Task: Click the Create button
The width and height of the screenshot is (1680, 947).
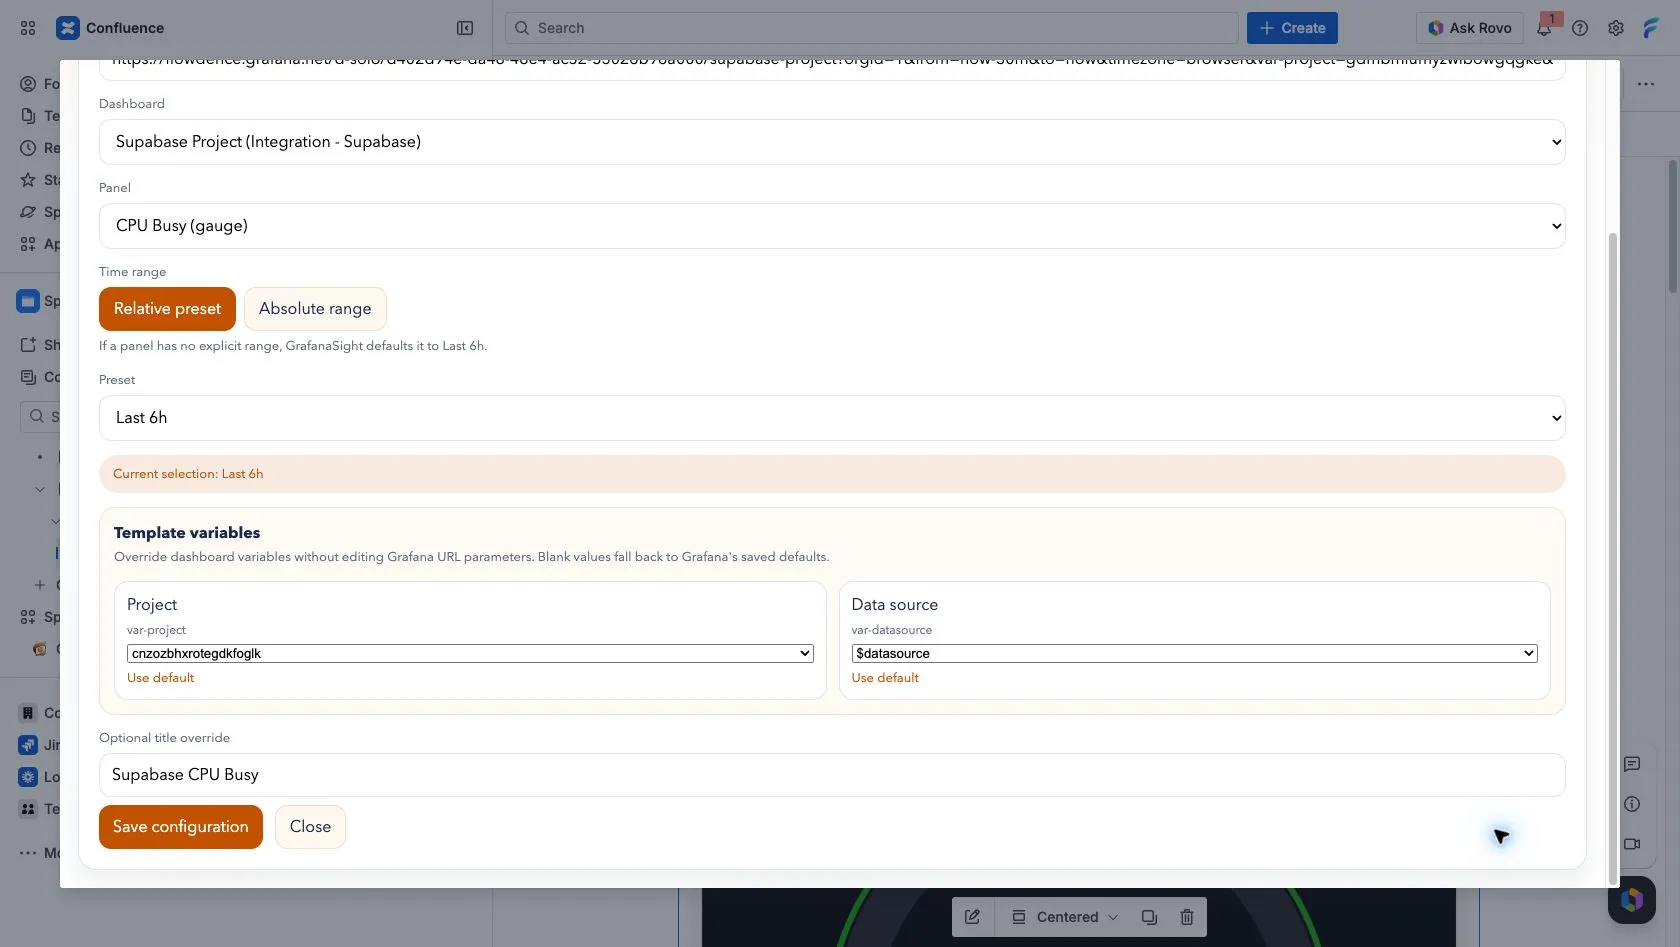Action: tap(1292, 28)
